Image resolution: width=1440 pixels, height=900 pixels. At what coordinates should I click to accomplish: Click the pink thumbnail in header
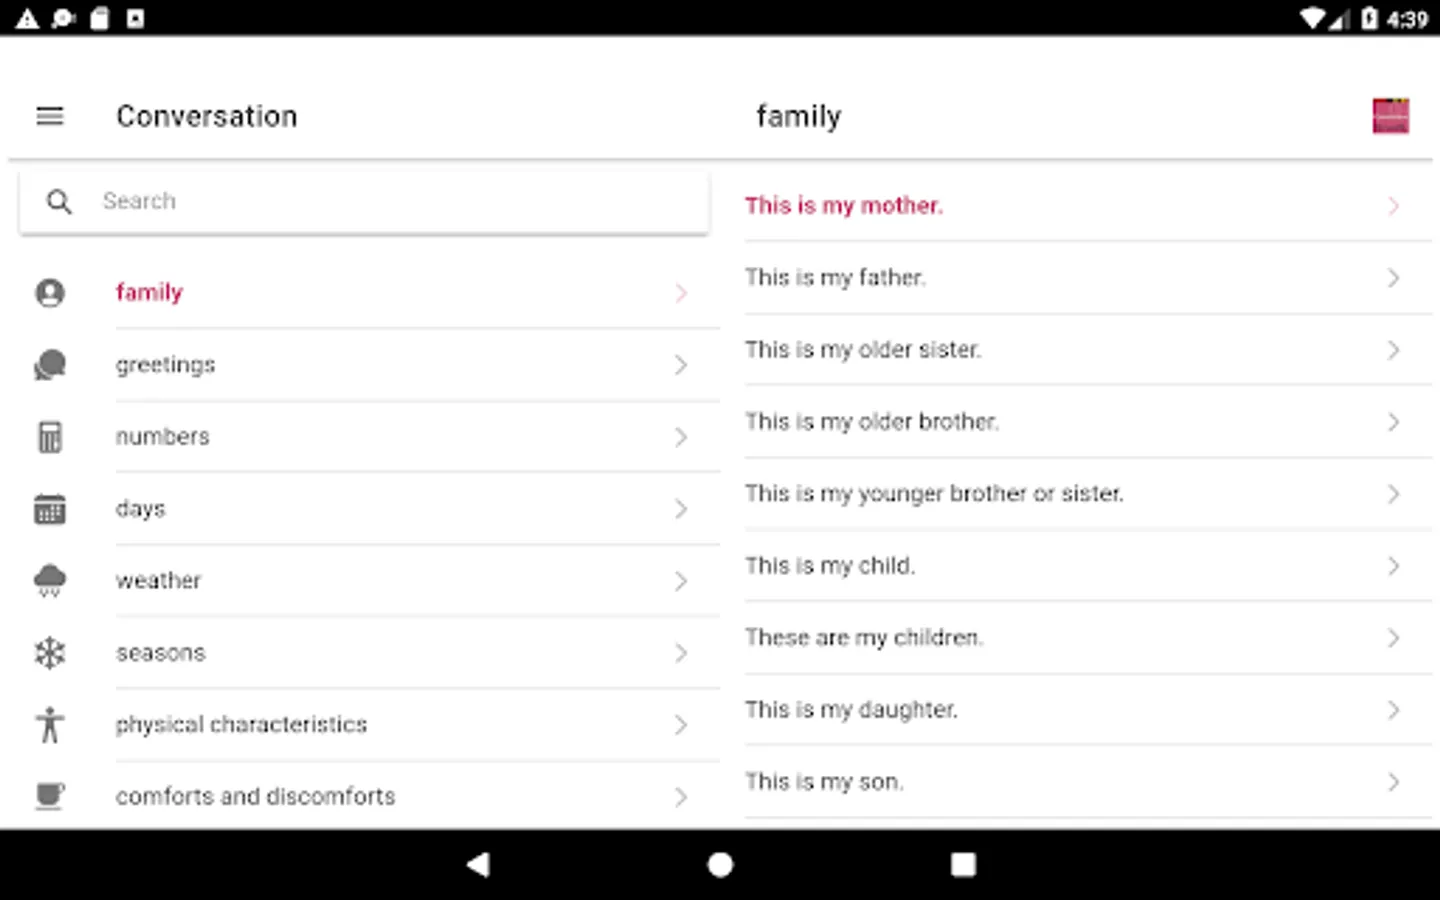[1390, 116]
